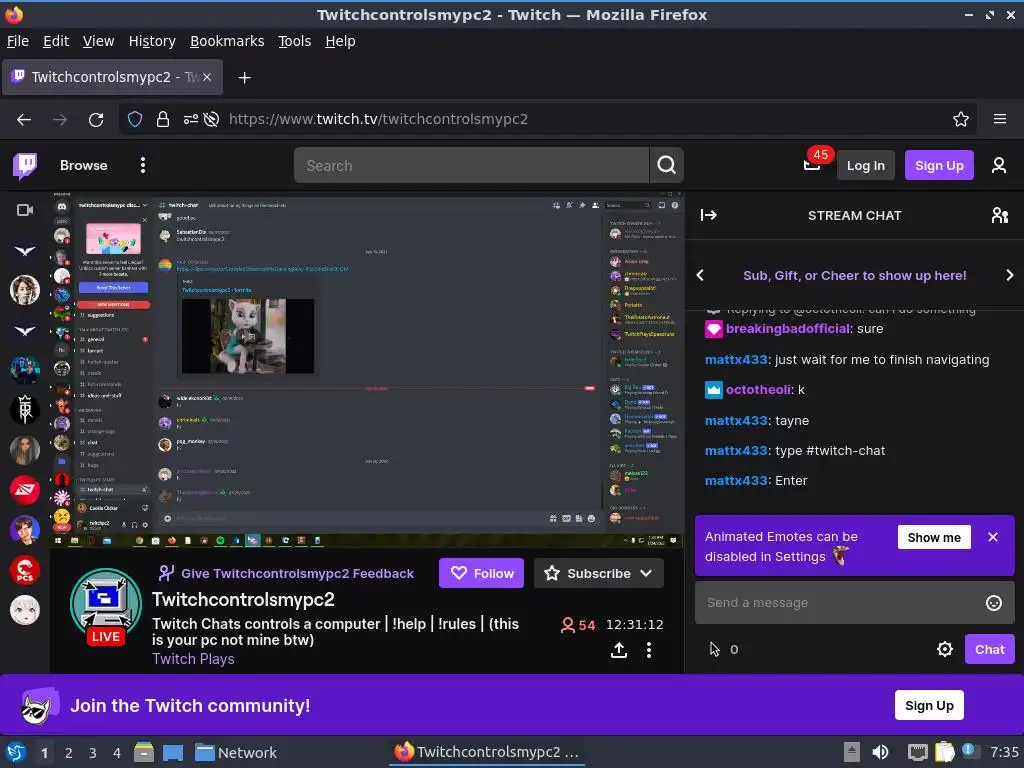This screenshot has width=1024, height=768.
Task: Open the volume speaker tray icon
Action: pyautogui.click(x=880, y=752)
